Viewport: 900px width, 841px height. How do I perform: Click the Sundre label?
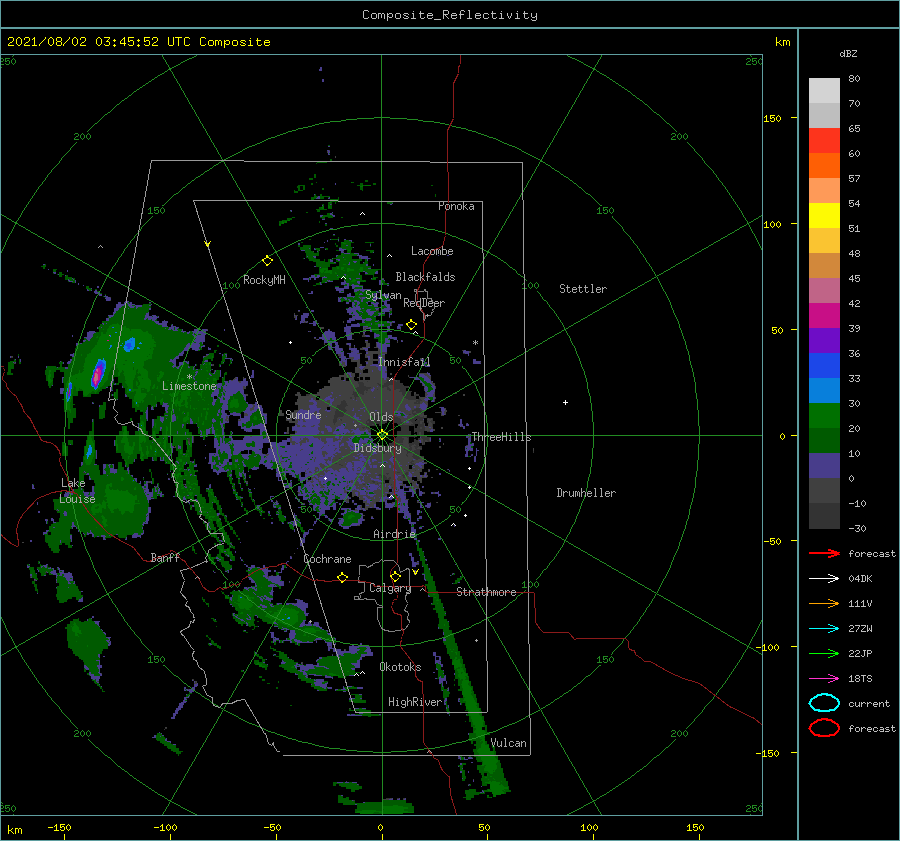[303, 415]
